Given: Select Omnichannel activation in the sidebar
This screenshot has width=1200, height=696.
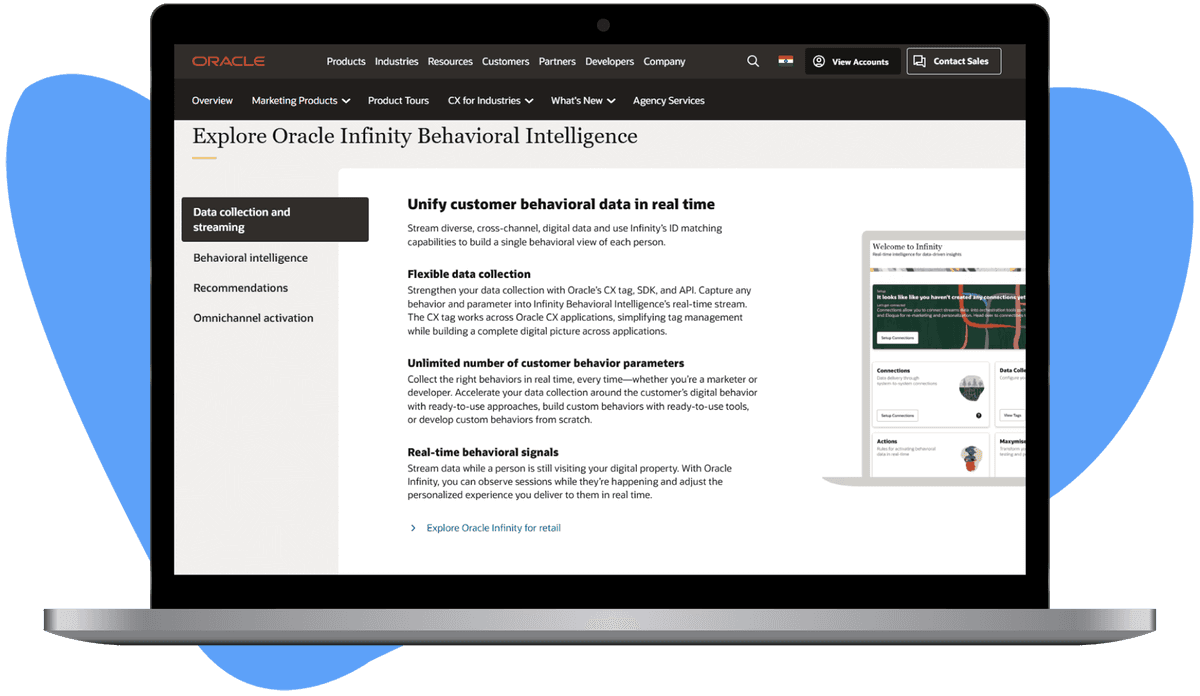Looking at the screenshot, I should click(255, 317).
